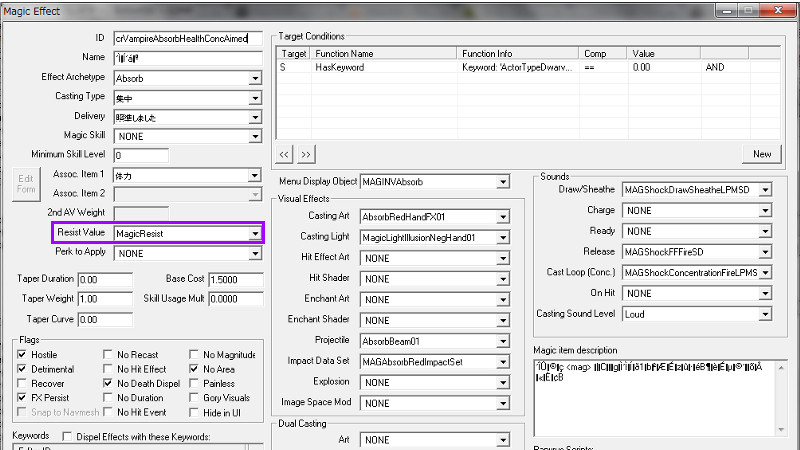Viewport: 800px width, 450px height.
Task: Open the Casting Light dropdown
Action: (x=503, y=238)
